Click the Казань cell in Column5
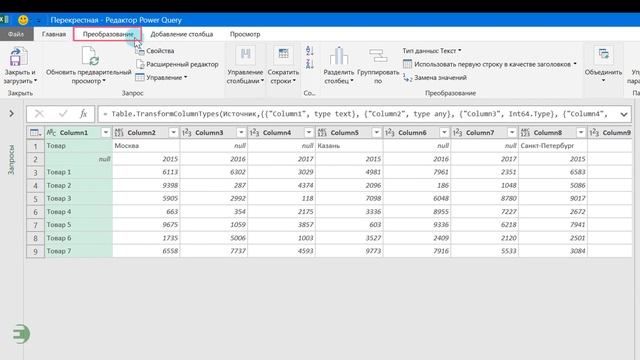 [349, 146]
